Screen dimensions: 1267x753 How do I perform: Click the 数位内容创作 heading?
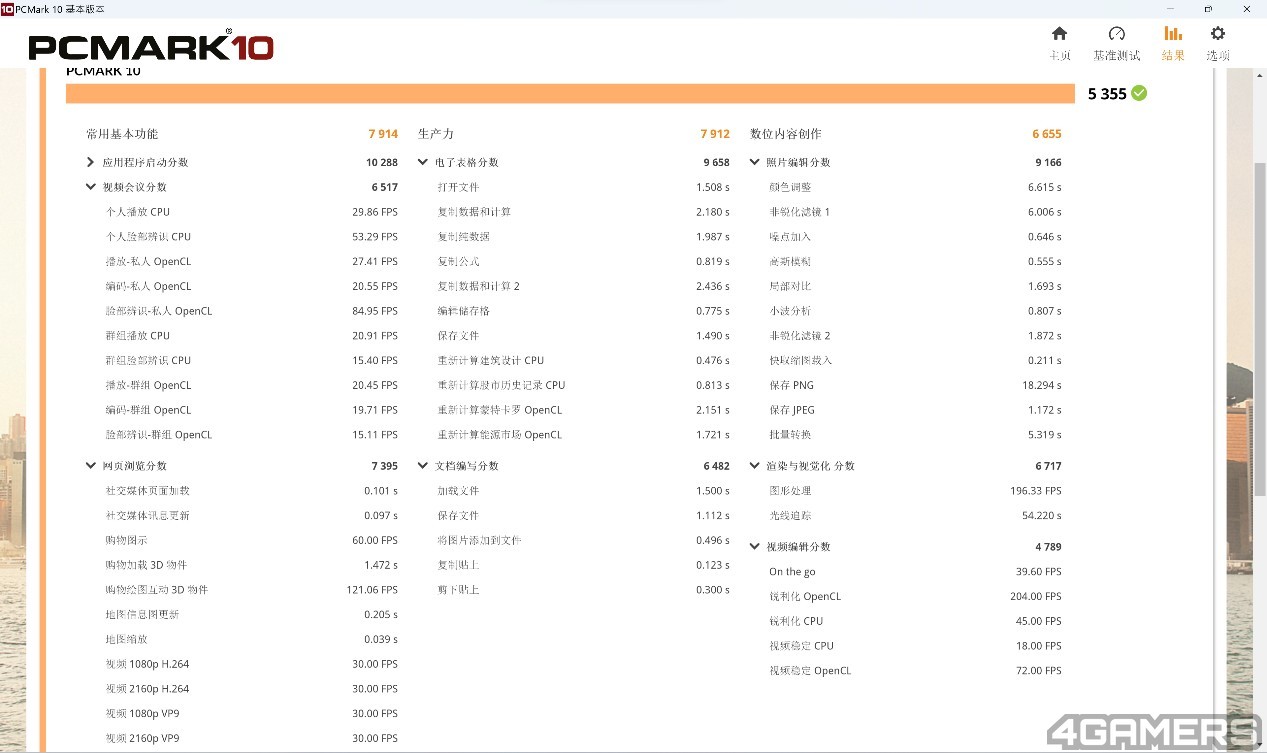click(x=786, y=134)
